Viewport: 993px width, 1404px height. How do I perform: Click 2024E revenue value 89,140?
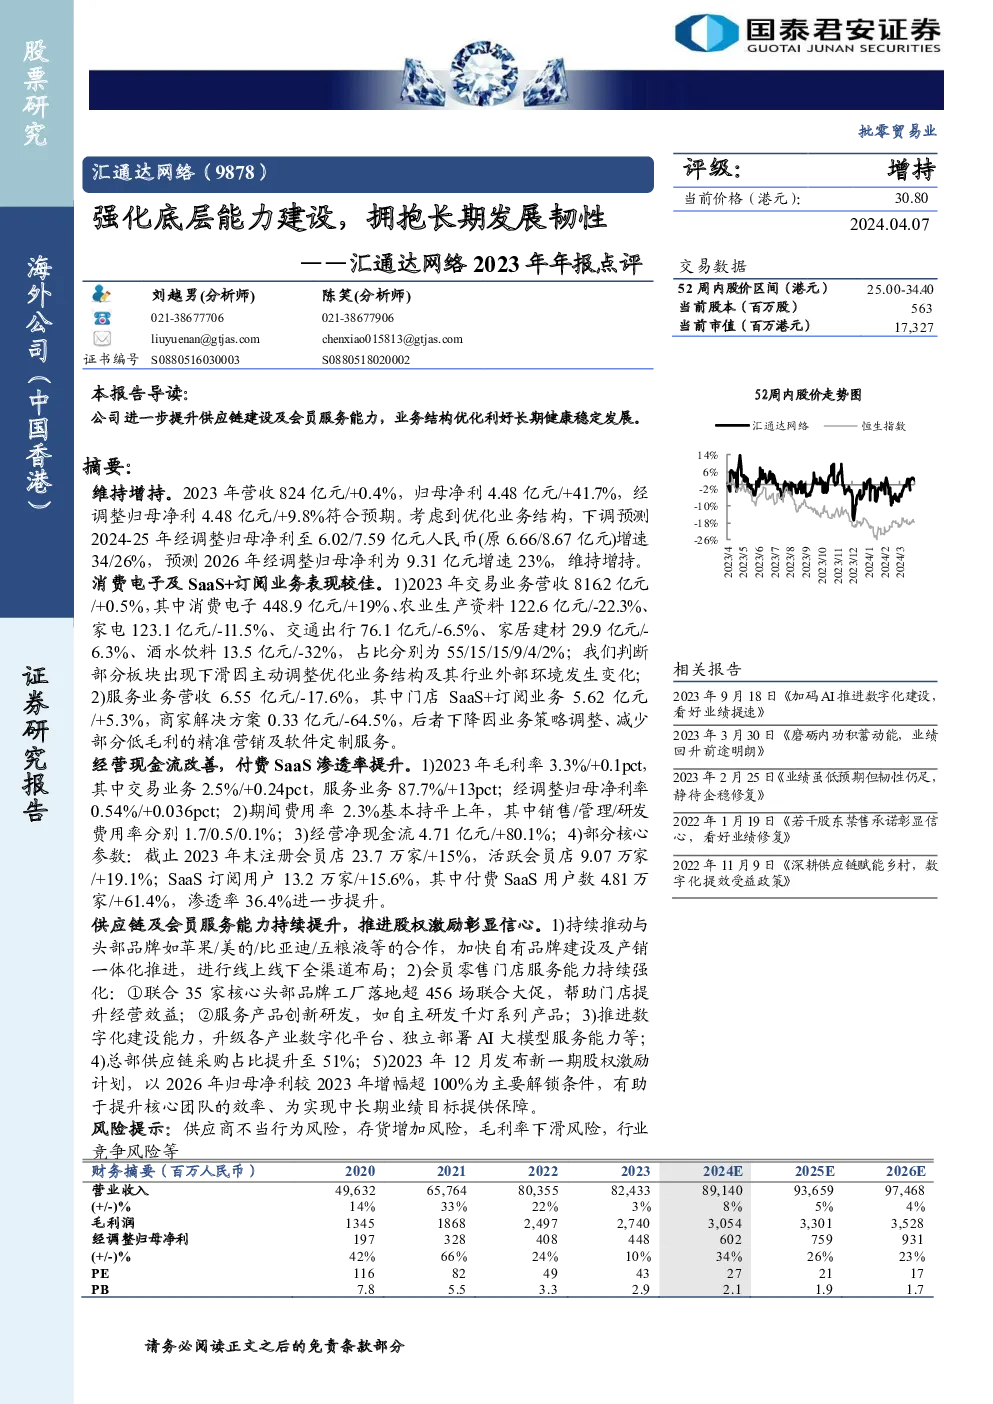point(722,1190)
